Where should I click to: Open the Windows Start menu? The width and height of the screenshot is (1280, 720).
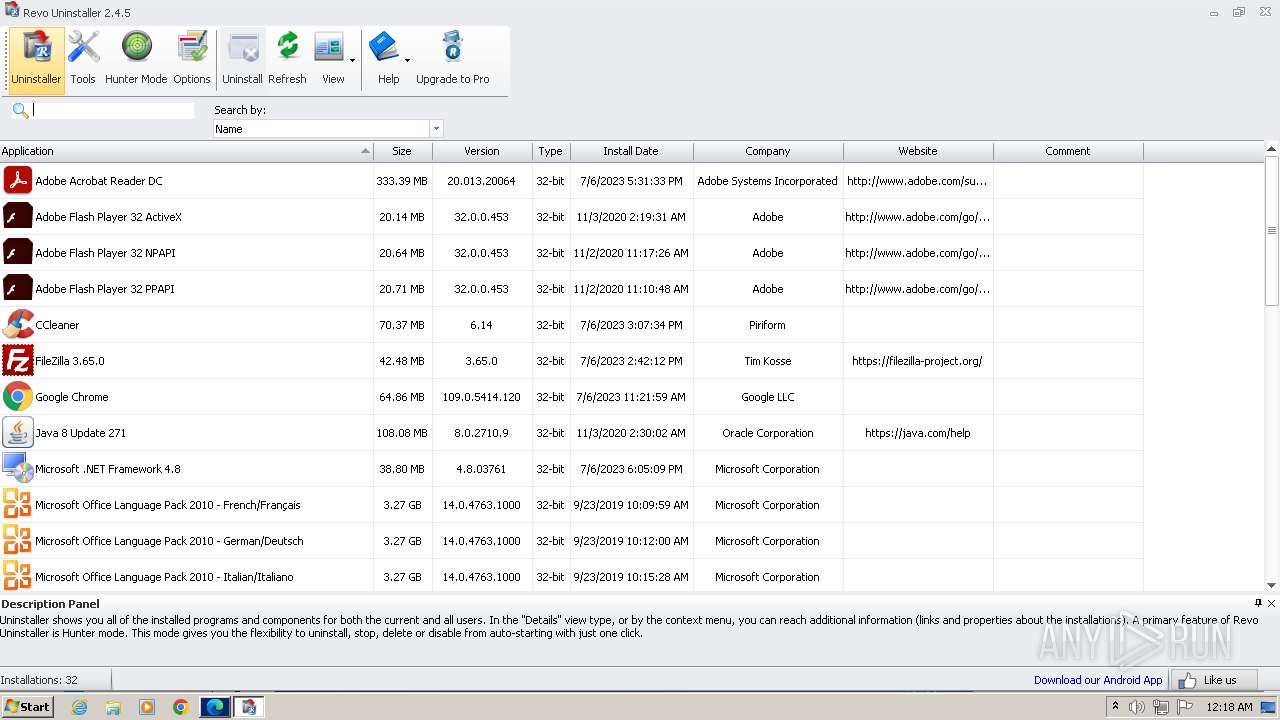pyautogui.click(x=27, y=706)
